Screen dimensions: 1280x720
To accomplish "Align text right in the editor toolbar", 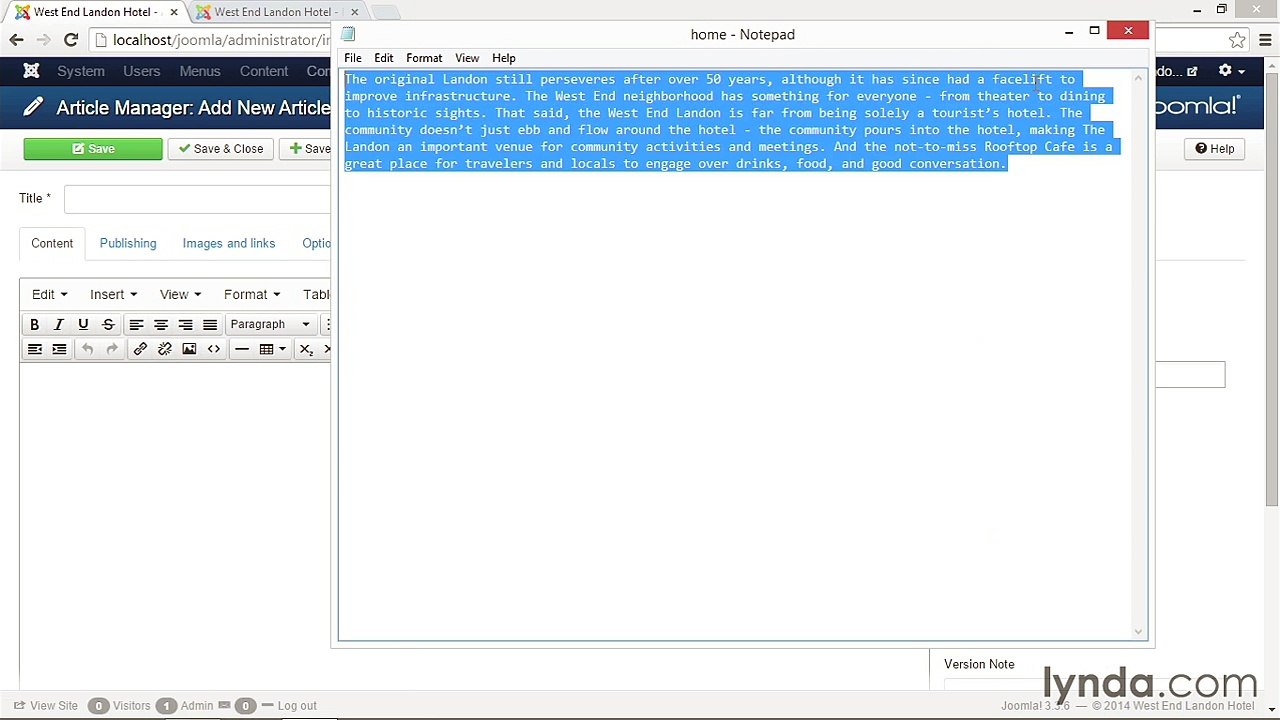I will 185,324.
